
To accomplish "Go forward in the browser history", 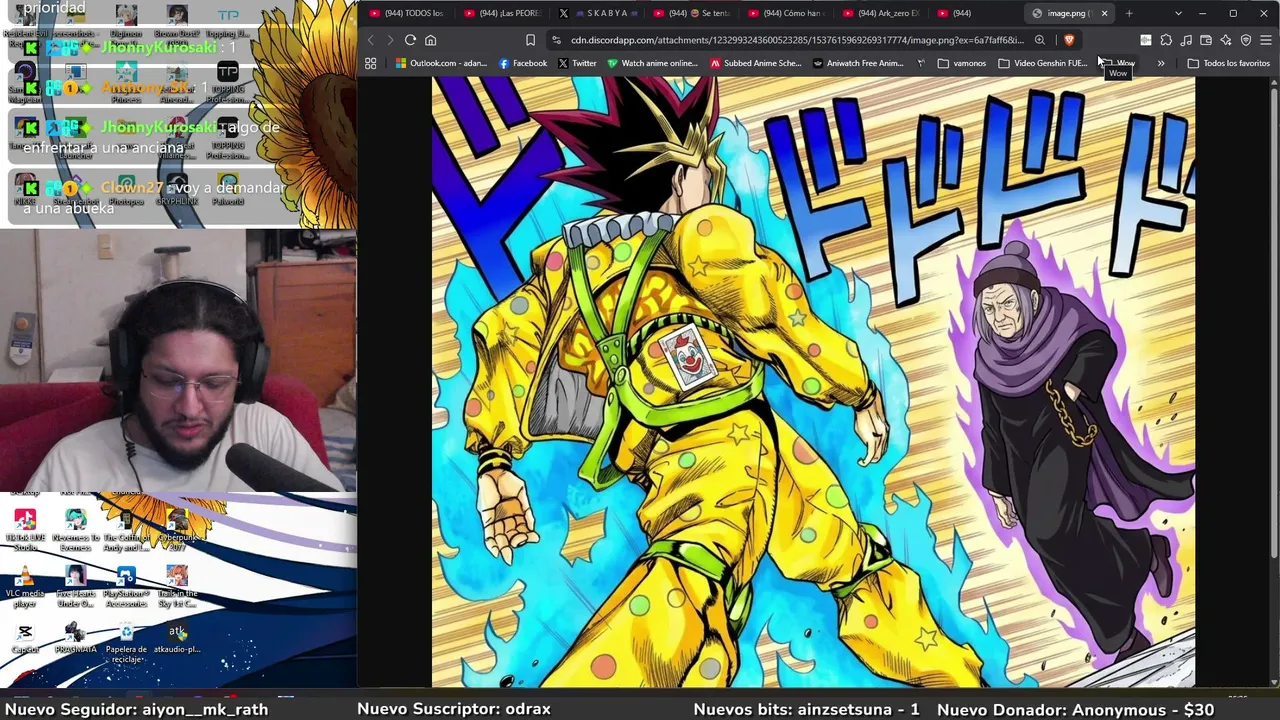I will click(390, 40).
